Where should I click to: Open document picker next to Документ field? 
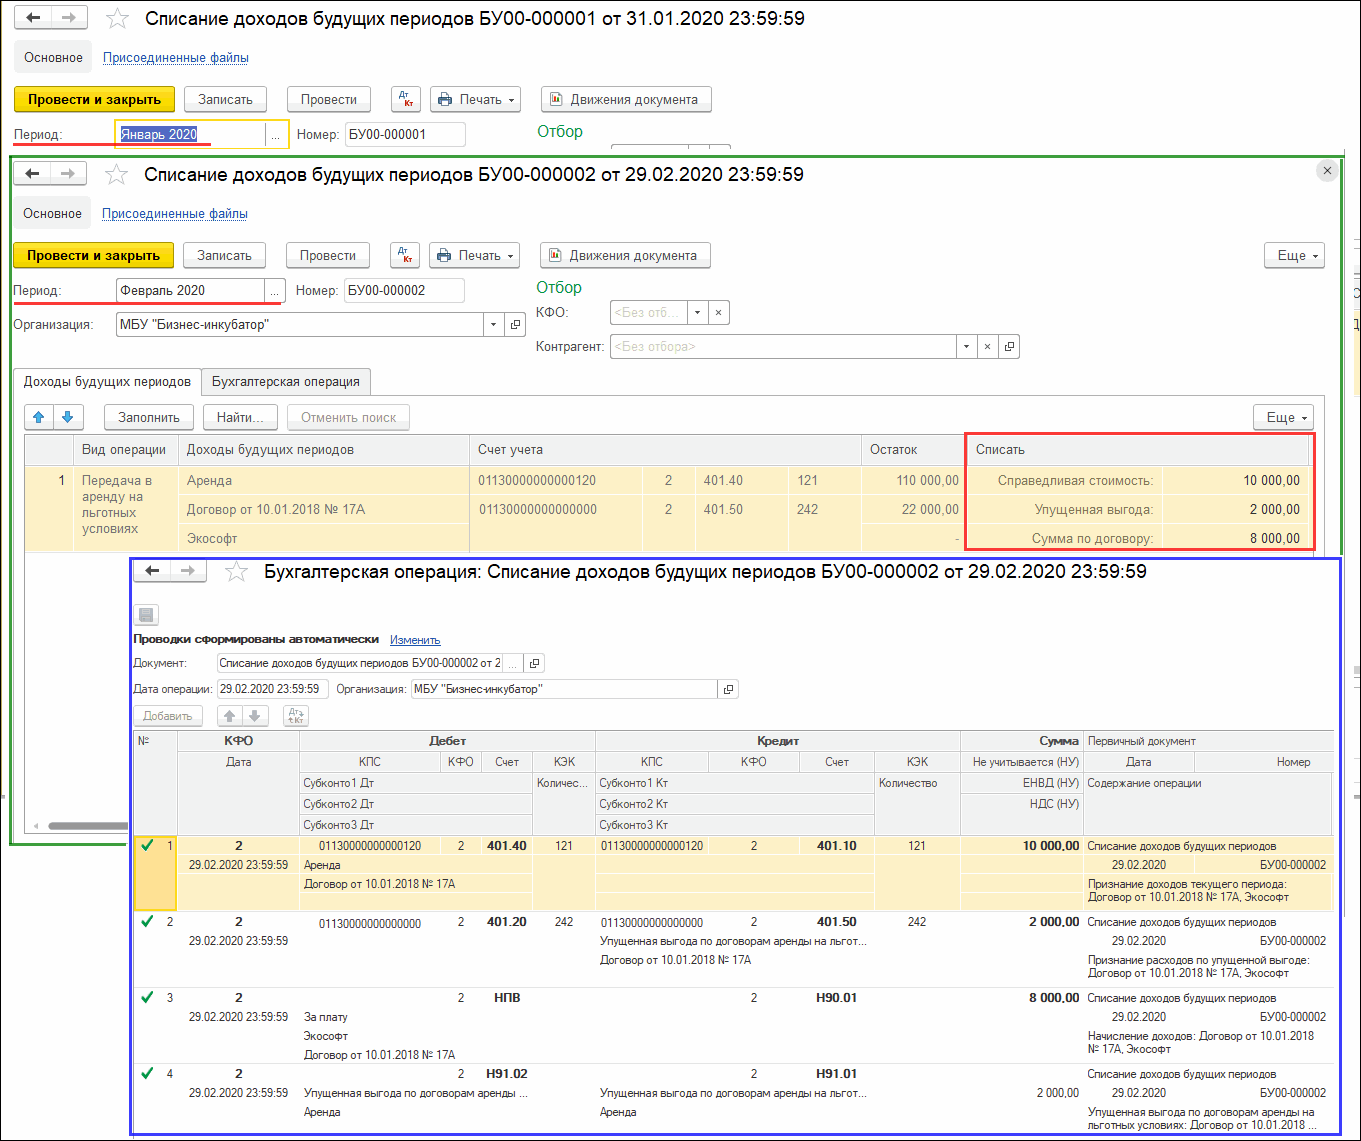(x=513, y=663)
